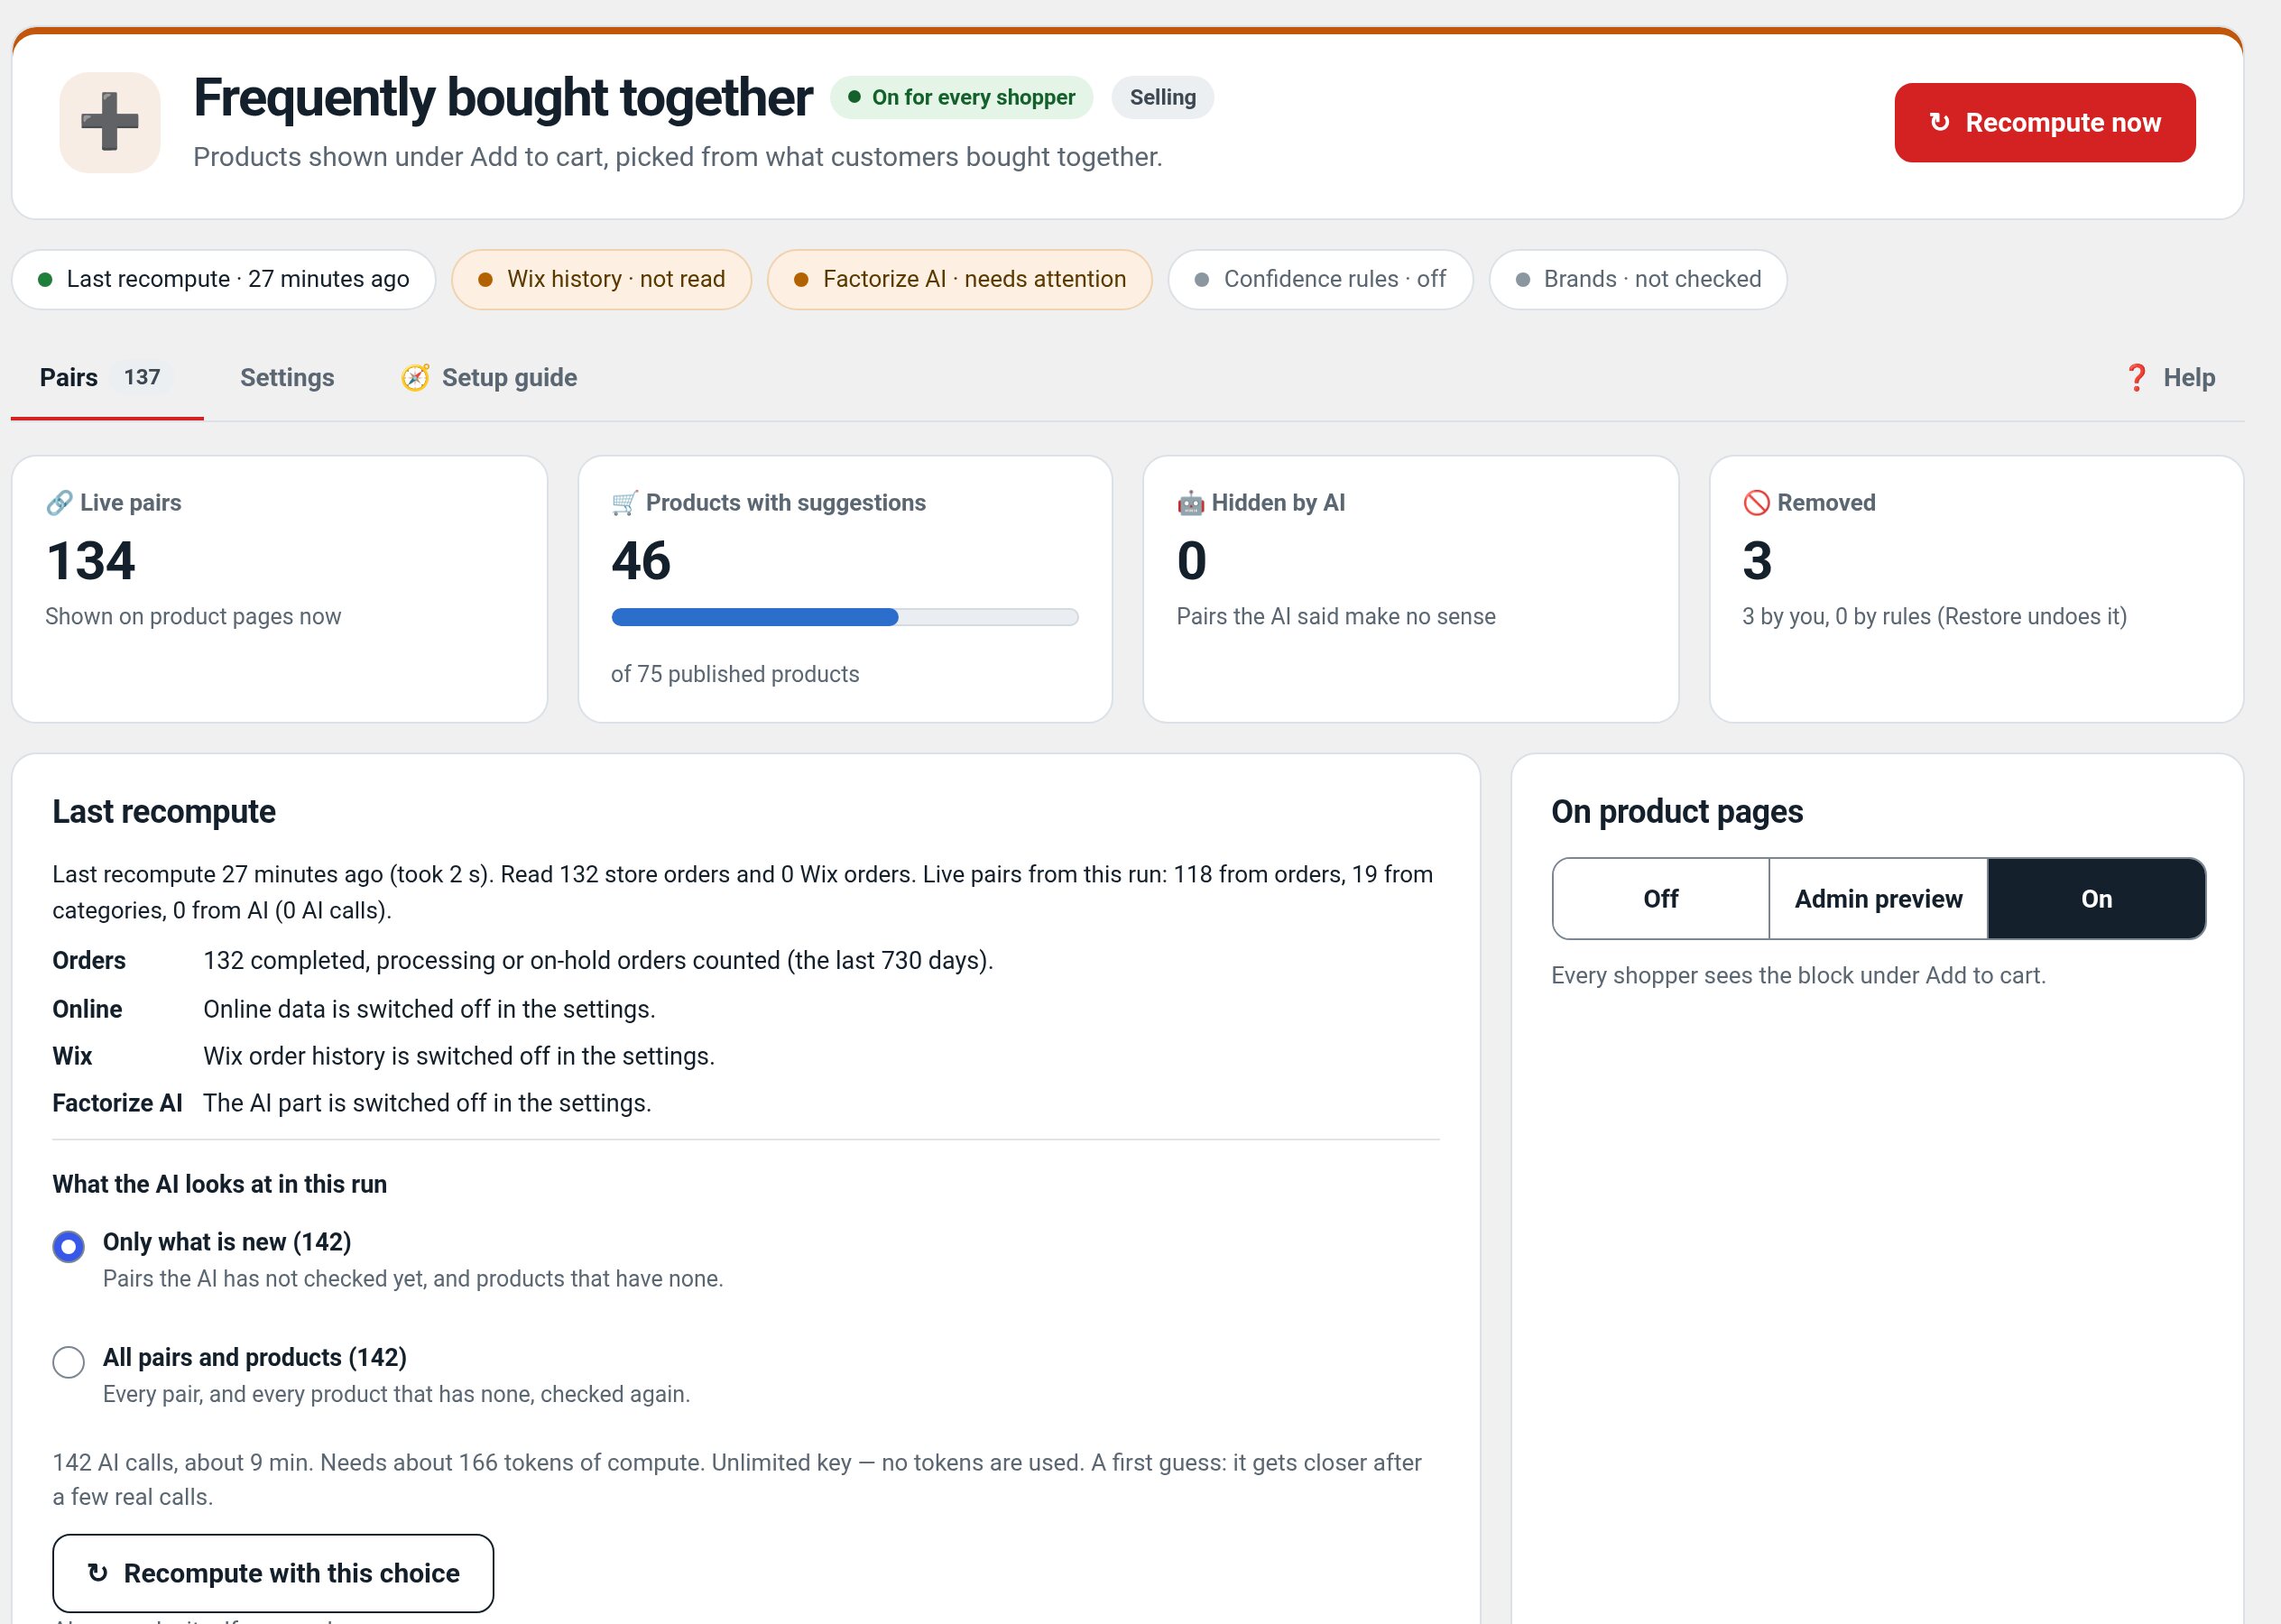Click the orange dot in Factorize AI chip
Image resolution: width=2281 pixels, height=1624 pixels.
tap(801, 279)
